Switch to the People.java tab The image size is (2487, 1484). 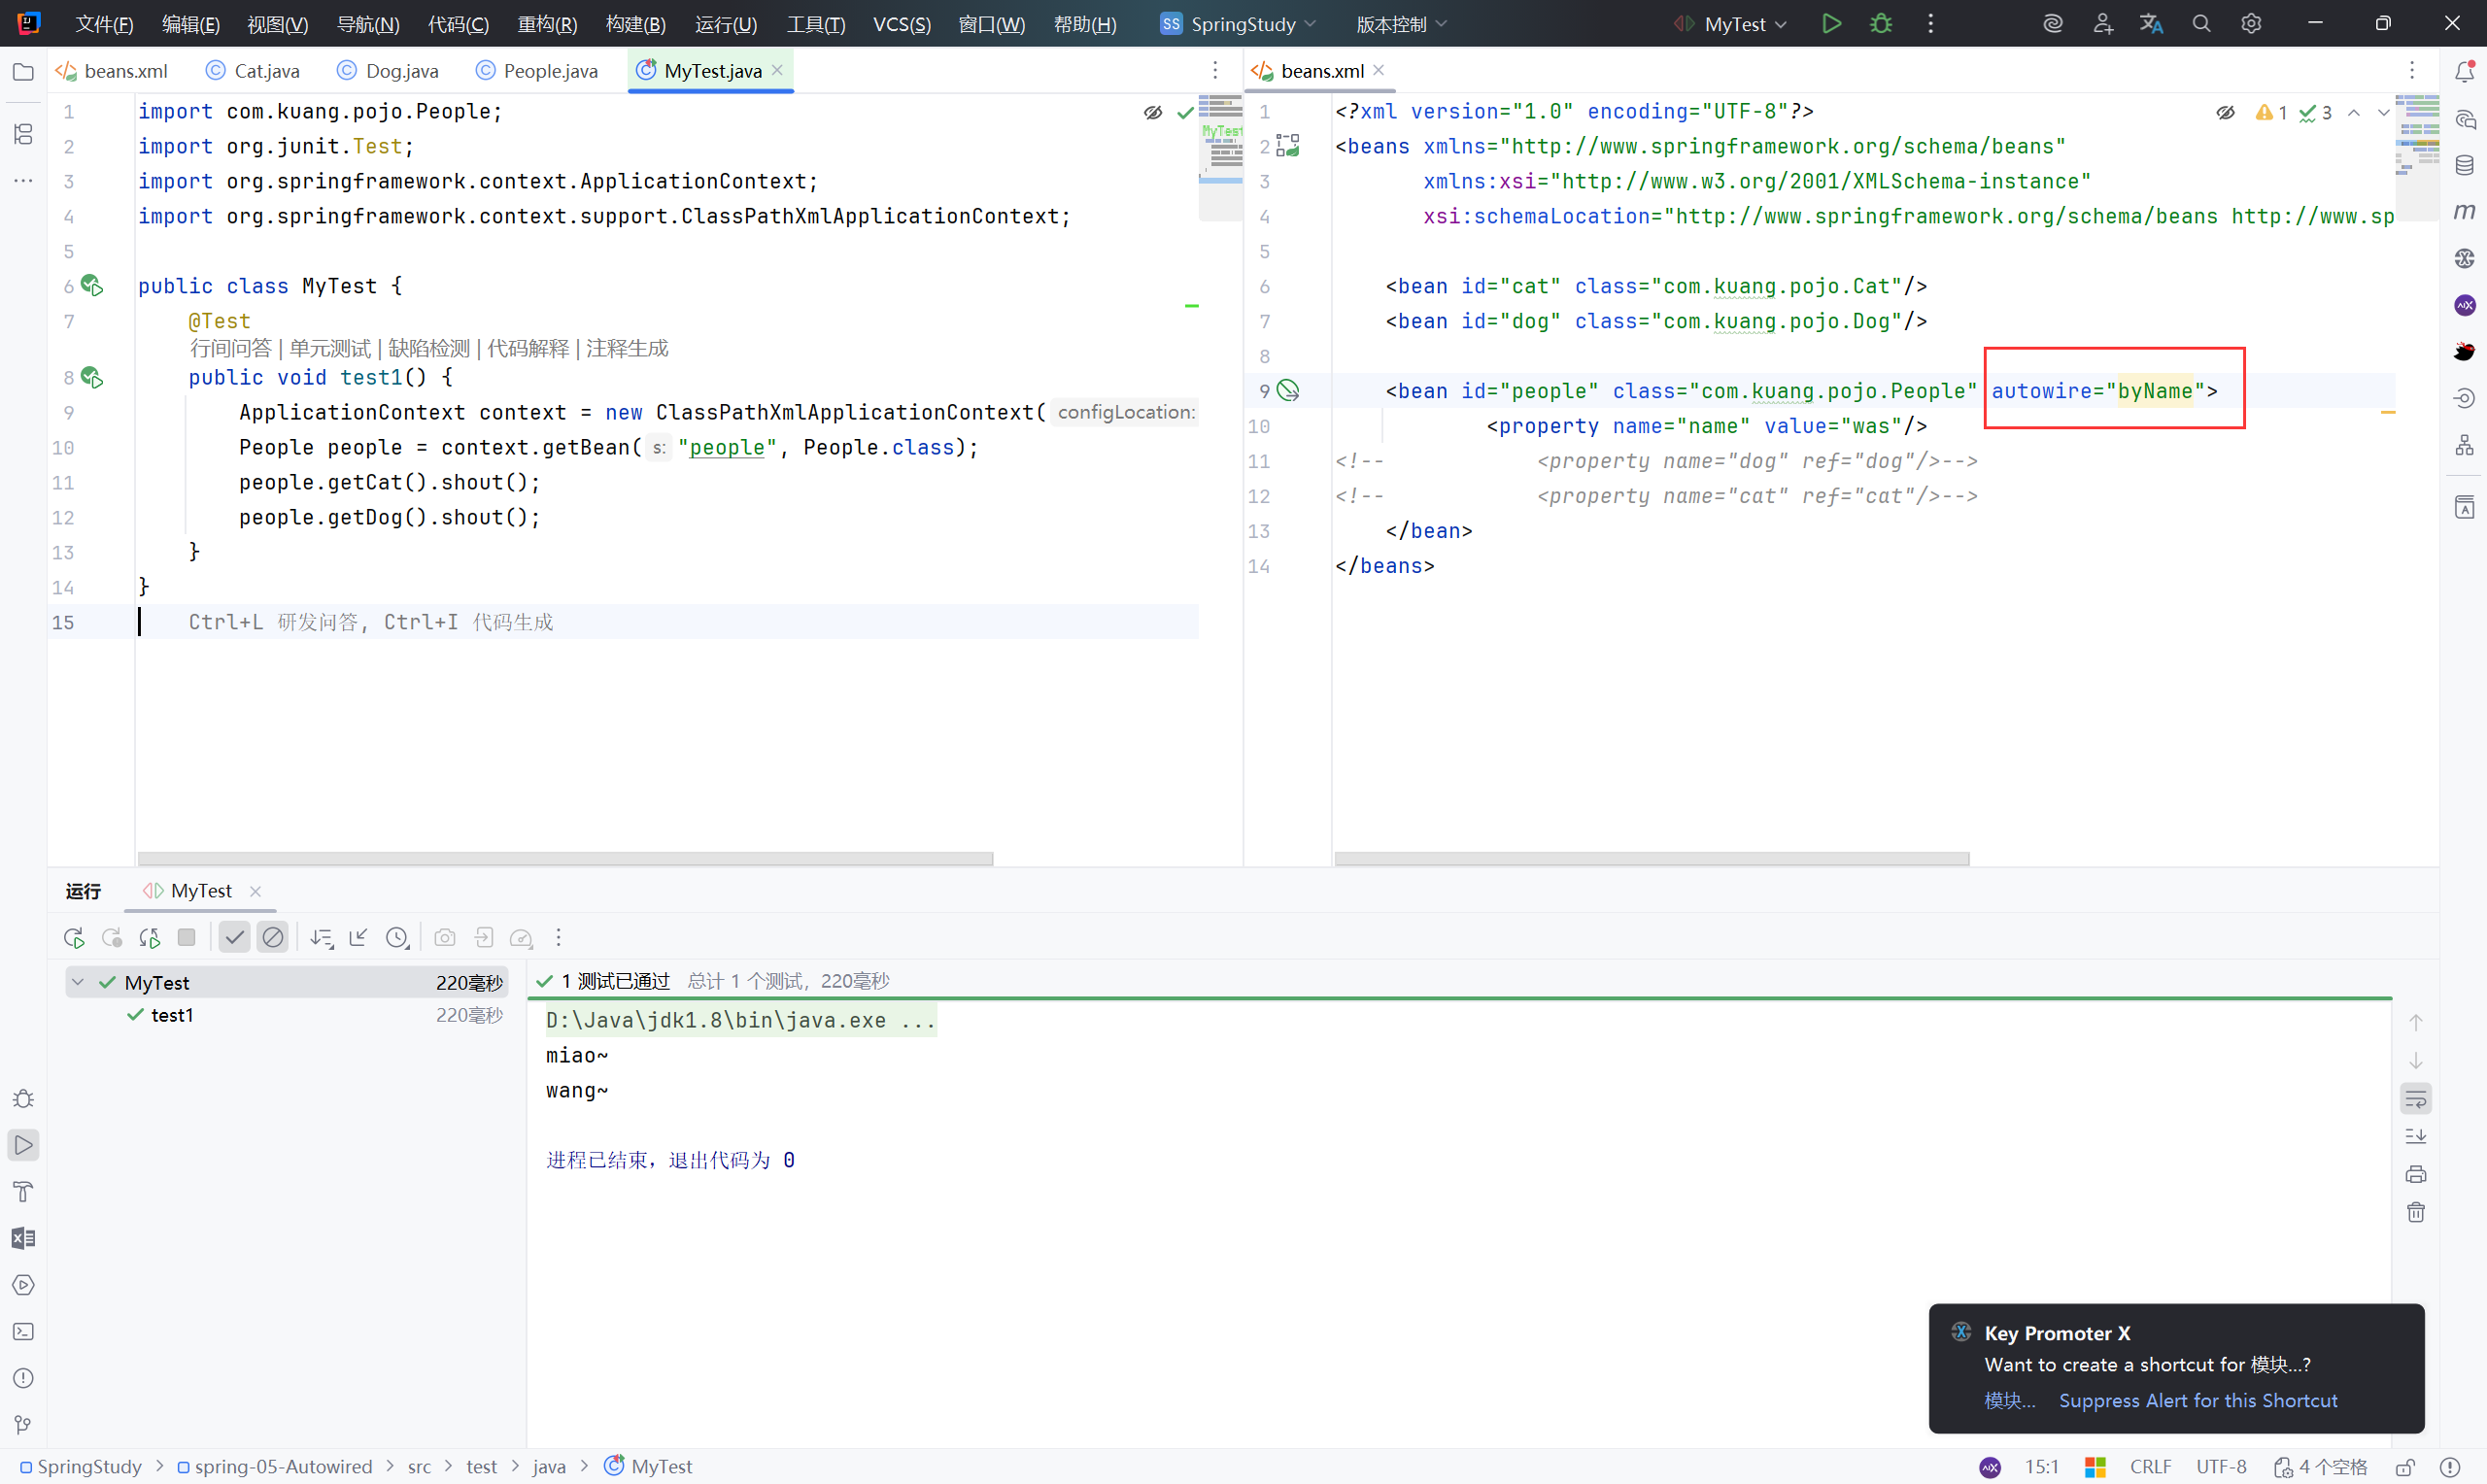coord(549,71)
